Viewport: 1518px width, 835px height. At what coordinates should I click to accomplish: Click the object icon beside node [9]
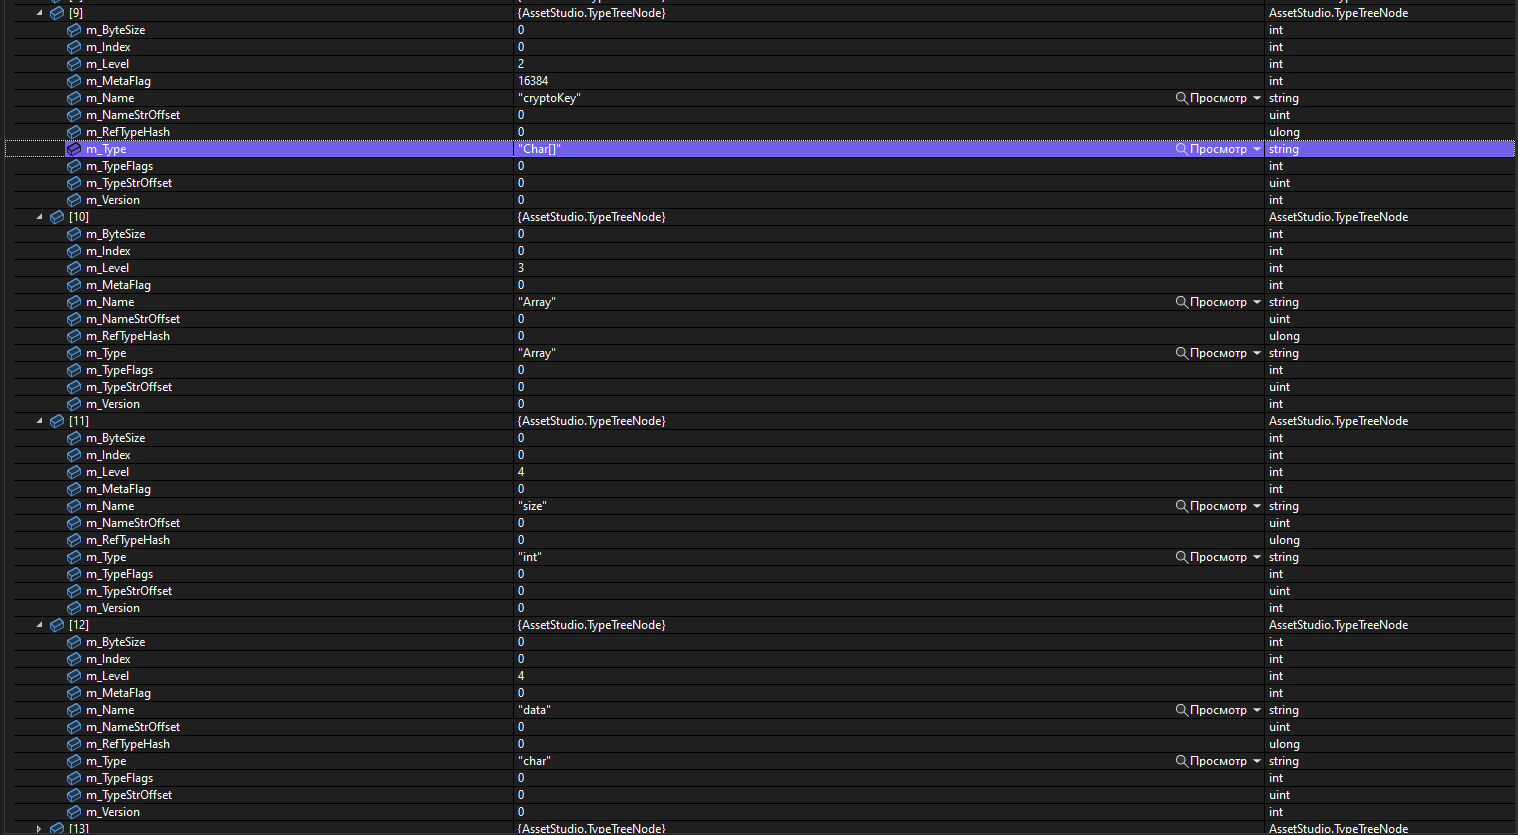[57, 13]
